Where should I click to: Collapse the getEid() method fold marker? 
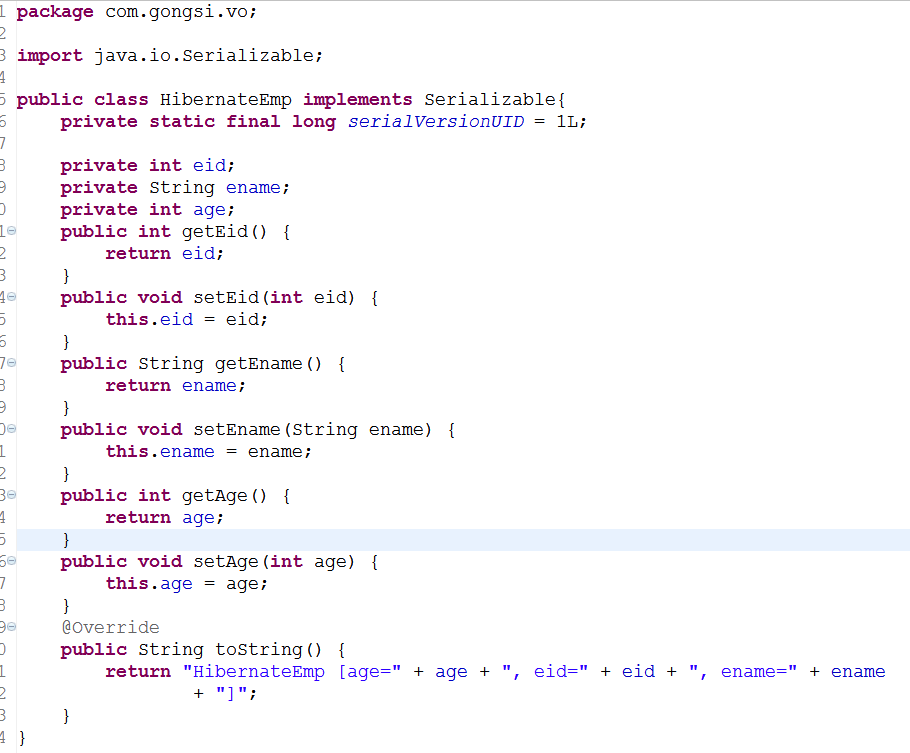[x=11, y=231]
